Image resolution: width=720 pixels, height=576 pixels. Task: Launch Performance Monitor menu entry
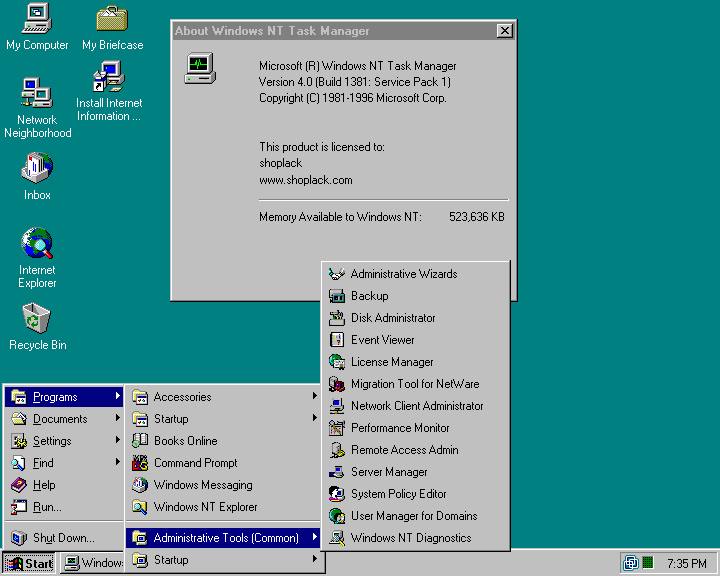click(416, 428)
